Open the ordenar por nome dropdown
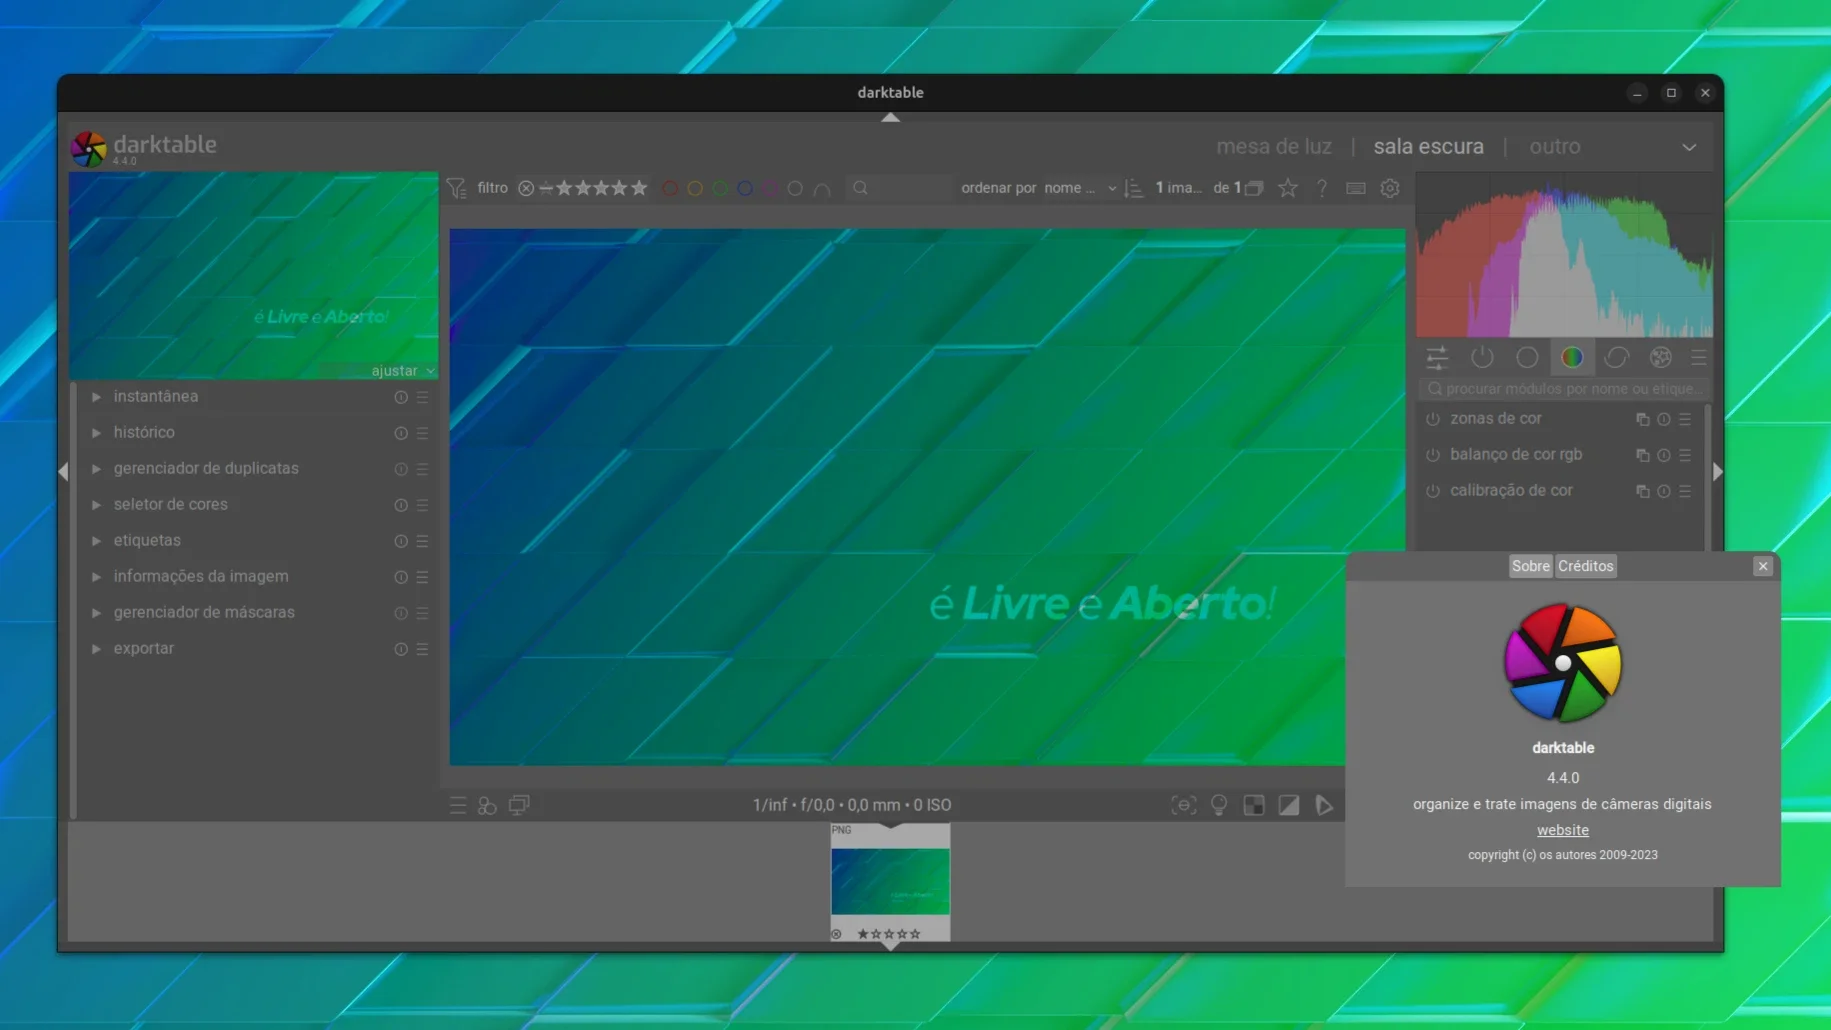Screen dimensions: 1831x1030 [x=1079, y=188]
